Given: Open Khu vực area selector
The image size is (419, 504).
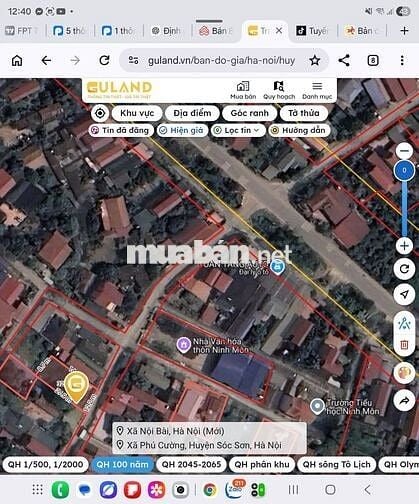Looking at the screenshot, I should pos(137,113).
